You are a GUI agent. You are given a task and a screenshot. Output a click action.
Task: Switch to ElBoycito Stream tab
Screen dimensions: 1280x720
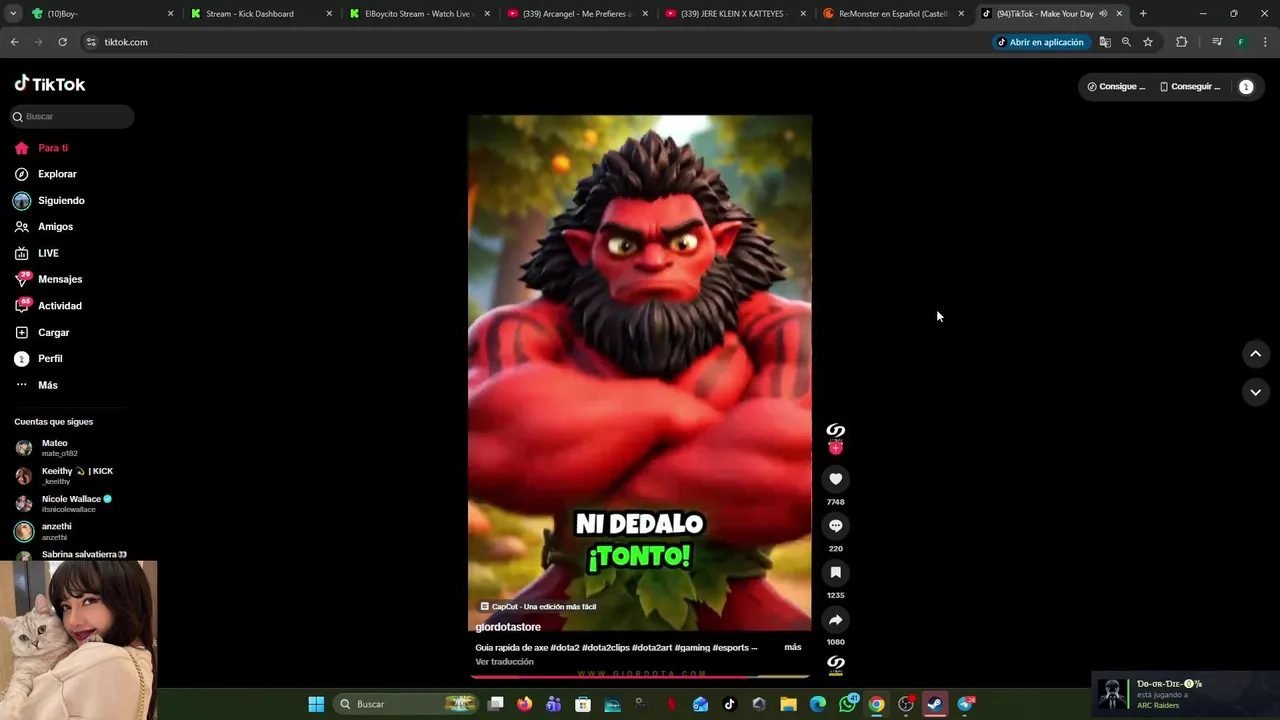[x=420, y=14]
